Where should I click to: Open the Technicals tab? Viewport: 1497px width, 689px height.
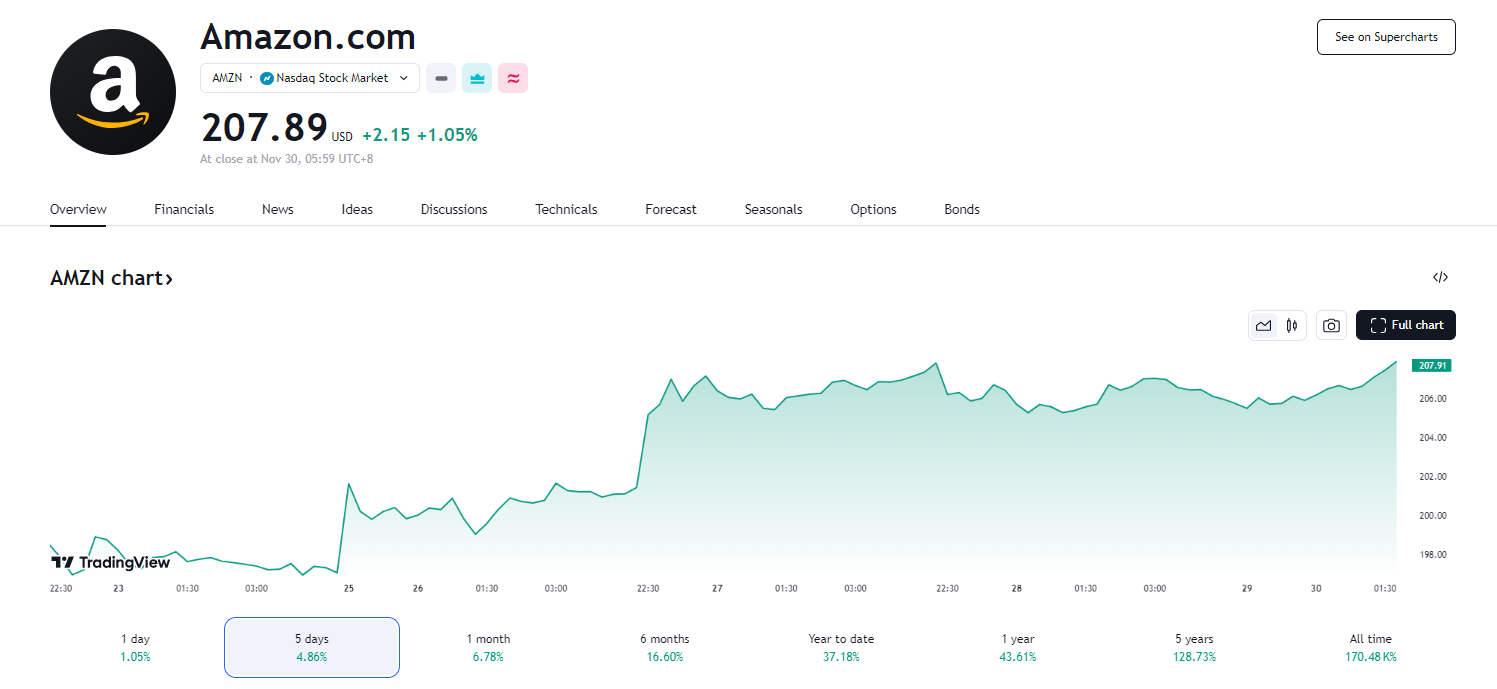click(566, 209)
